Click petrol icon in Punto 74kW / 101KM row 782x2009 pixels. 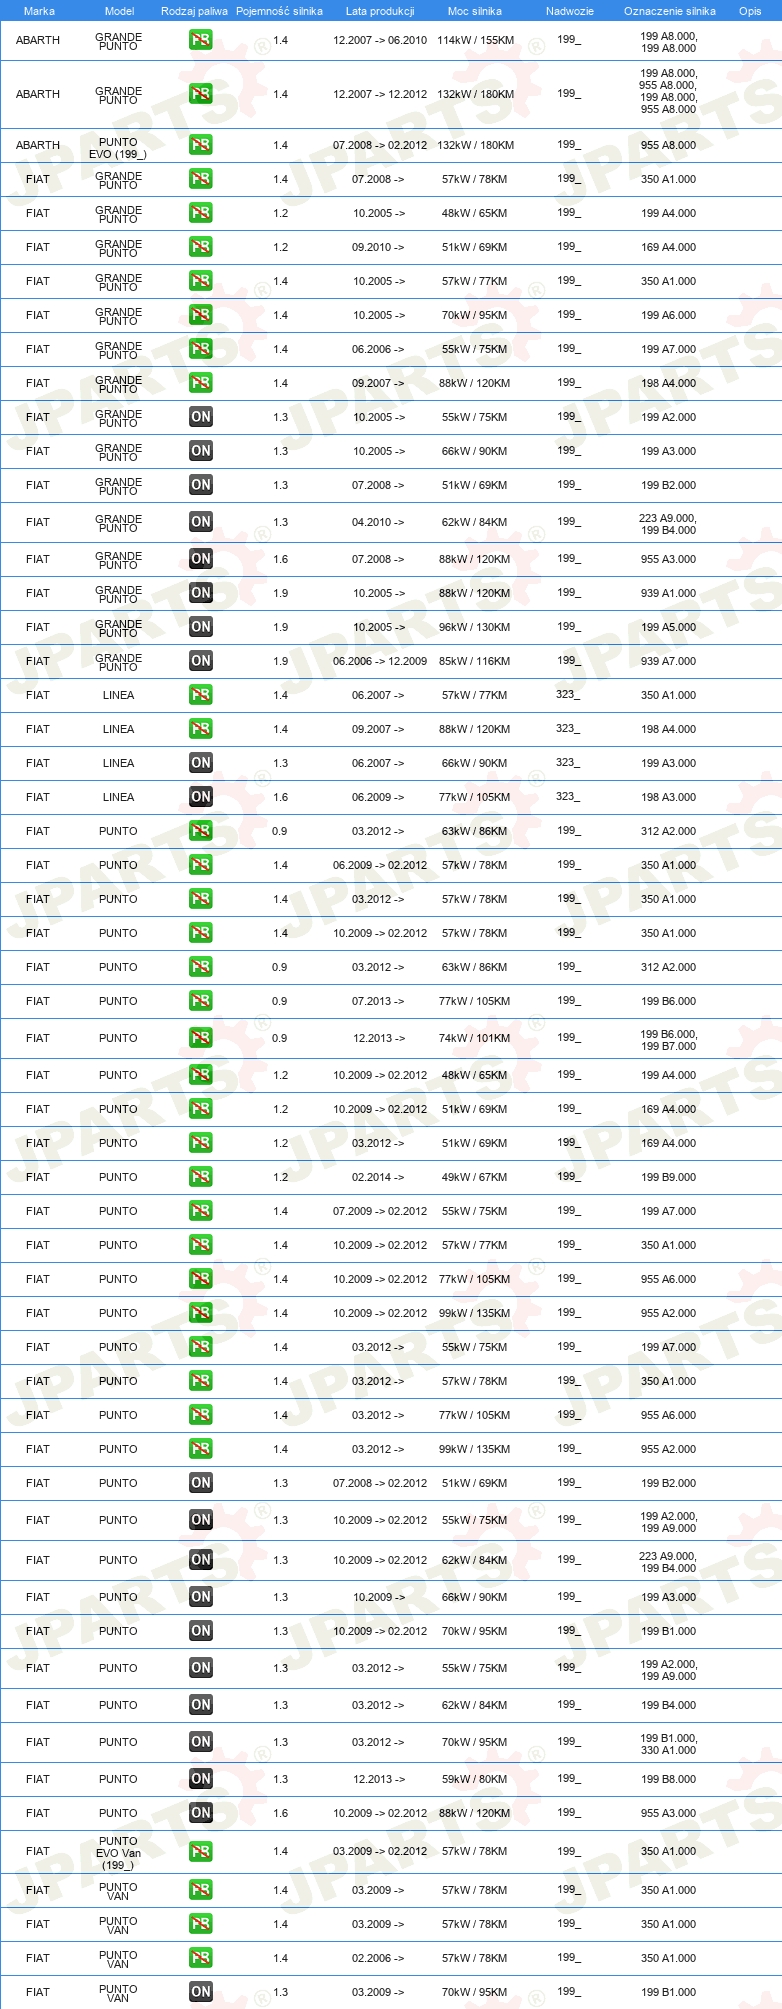click(x=201, y=1038)
